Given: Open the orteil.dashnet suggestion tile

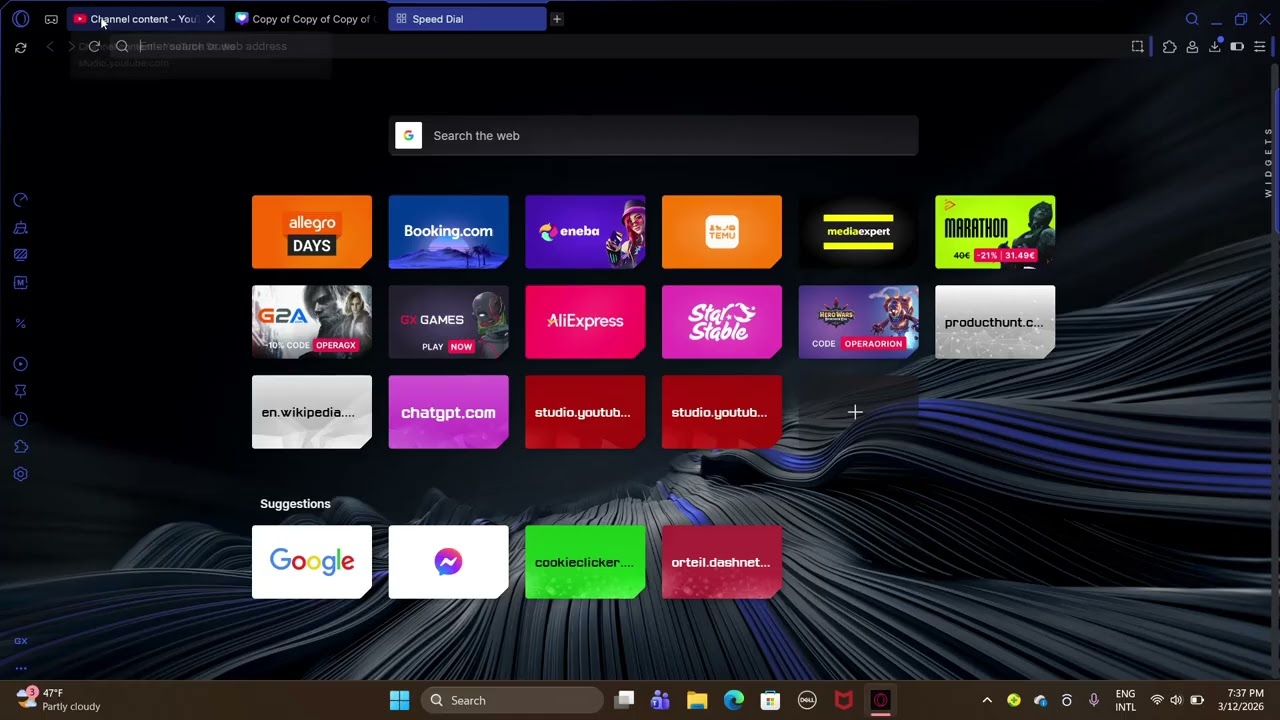Looking at the screenshot, I should click(722, 562).
